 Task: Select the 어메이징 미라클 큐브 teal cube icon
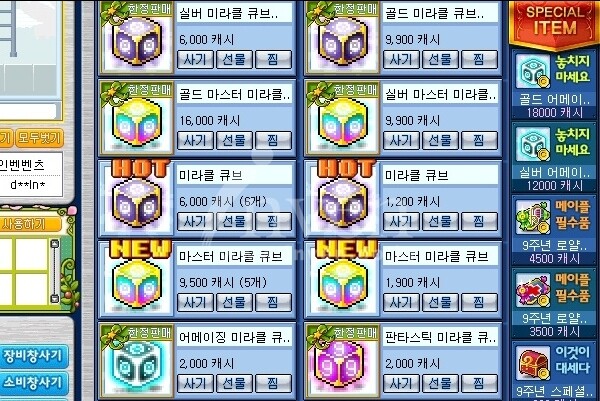(x=137, y=364)
